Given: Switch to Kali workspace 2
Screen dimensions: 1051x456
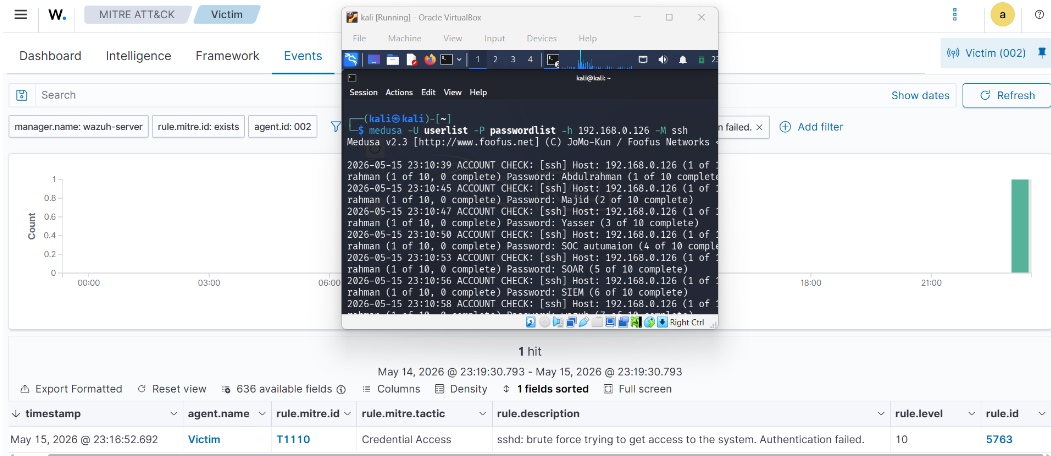Looking at the screenshot, I should (x=495, y=60).
